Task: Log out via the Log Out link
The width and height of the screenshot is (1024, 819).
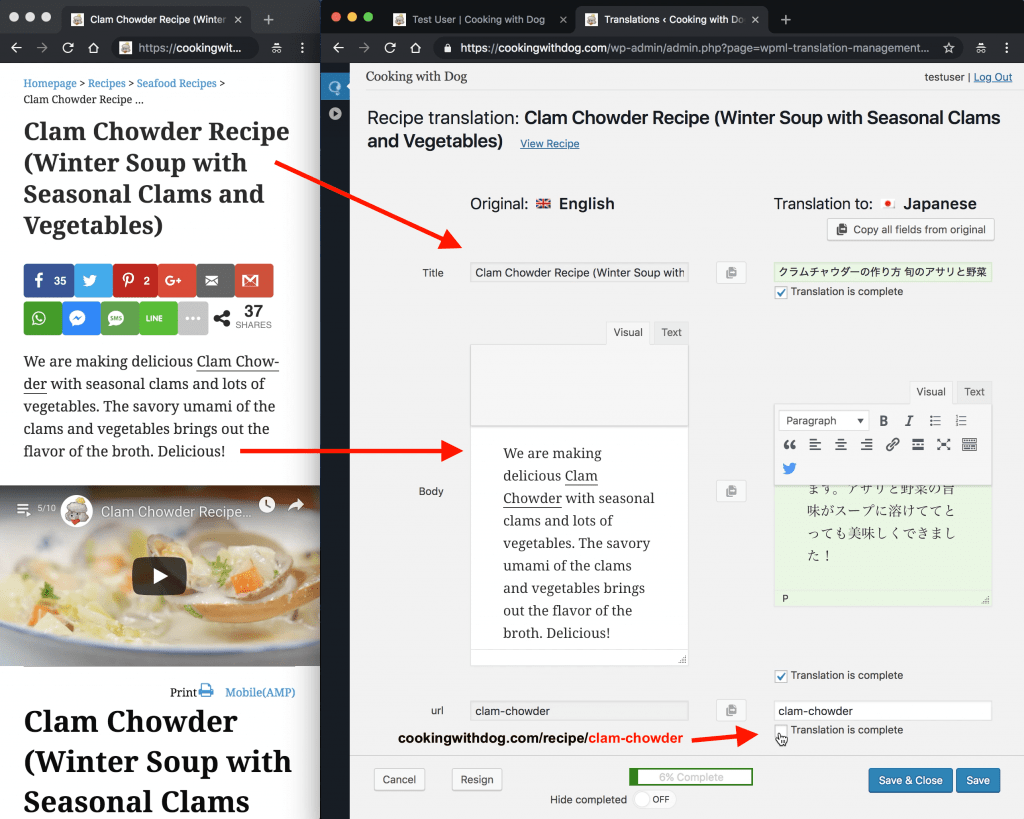Action: [x=993, y=77]
